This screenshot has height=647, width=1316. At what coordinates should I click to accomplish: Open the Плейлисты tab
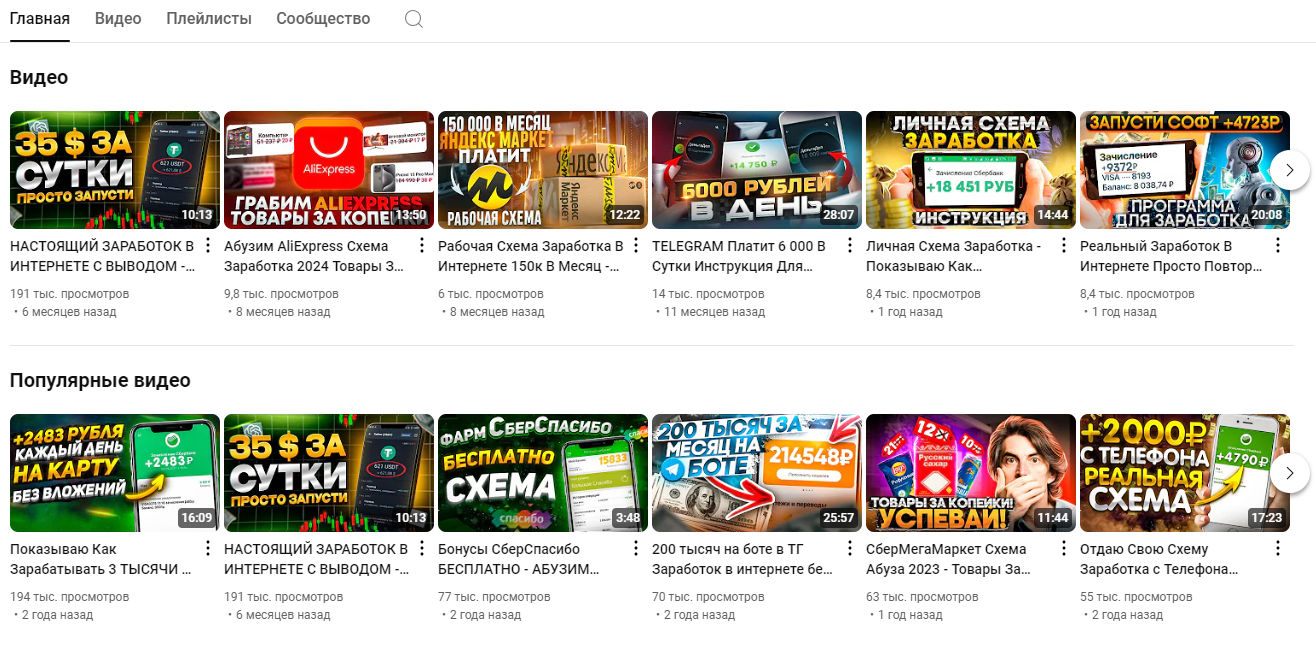pyautogui.click(x=209, y=19)
